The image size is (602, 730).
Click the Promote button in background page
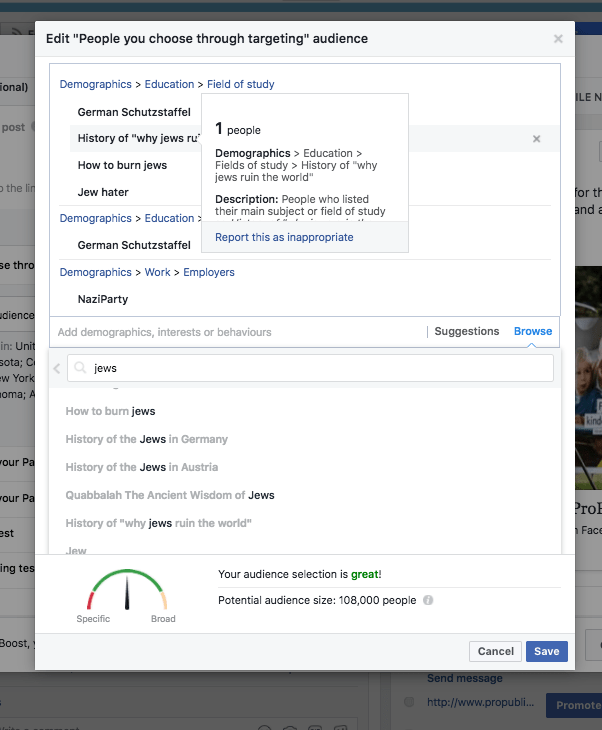coord(574,705)
